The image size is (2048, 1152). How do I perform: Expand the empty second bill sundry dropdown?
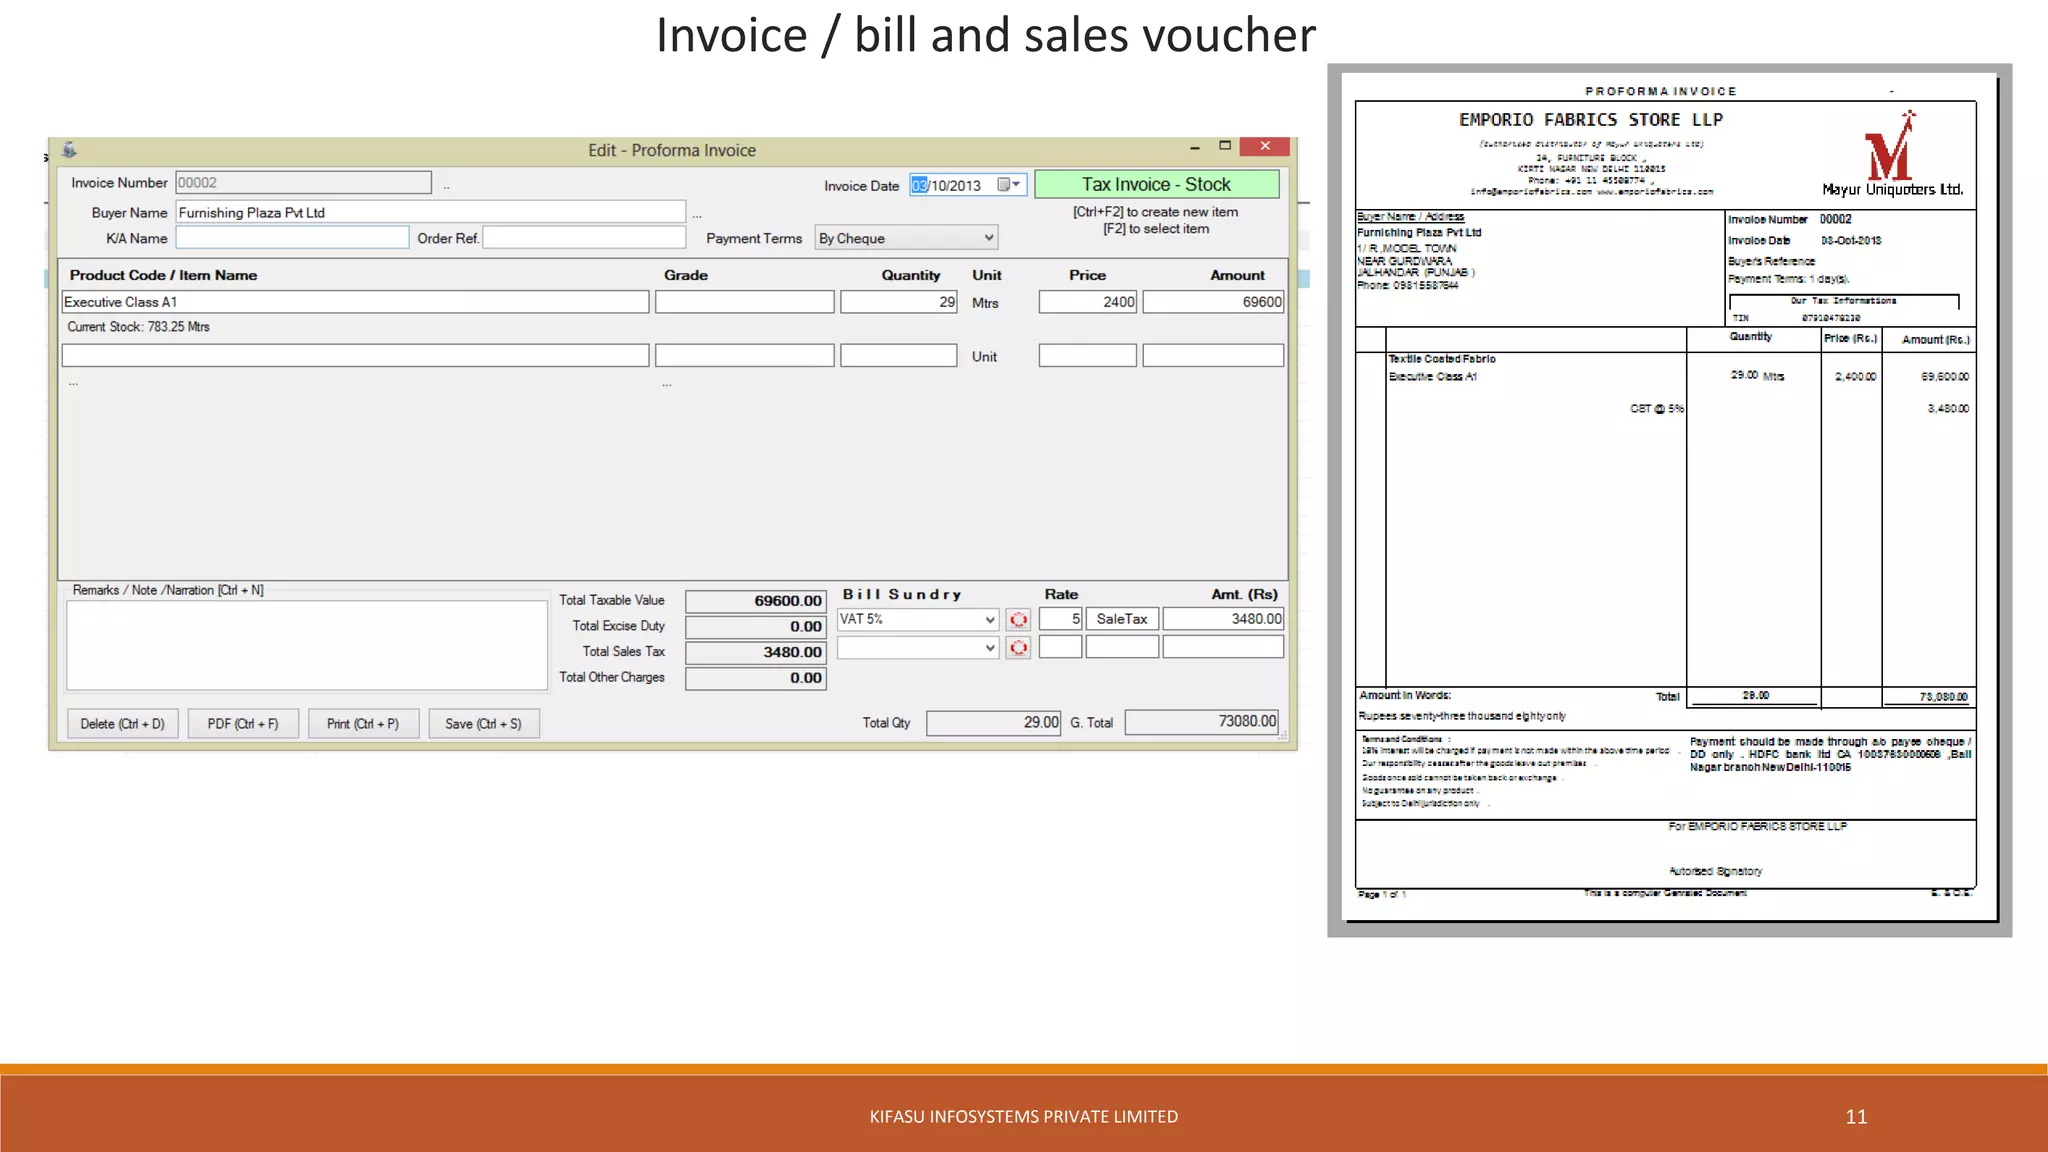pos(989,648)
